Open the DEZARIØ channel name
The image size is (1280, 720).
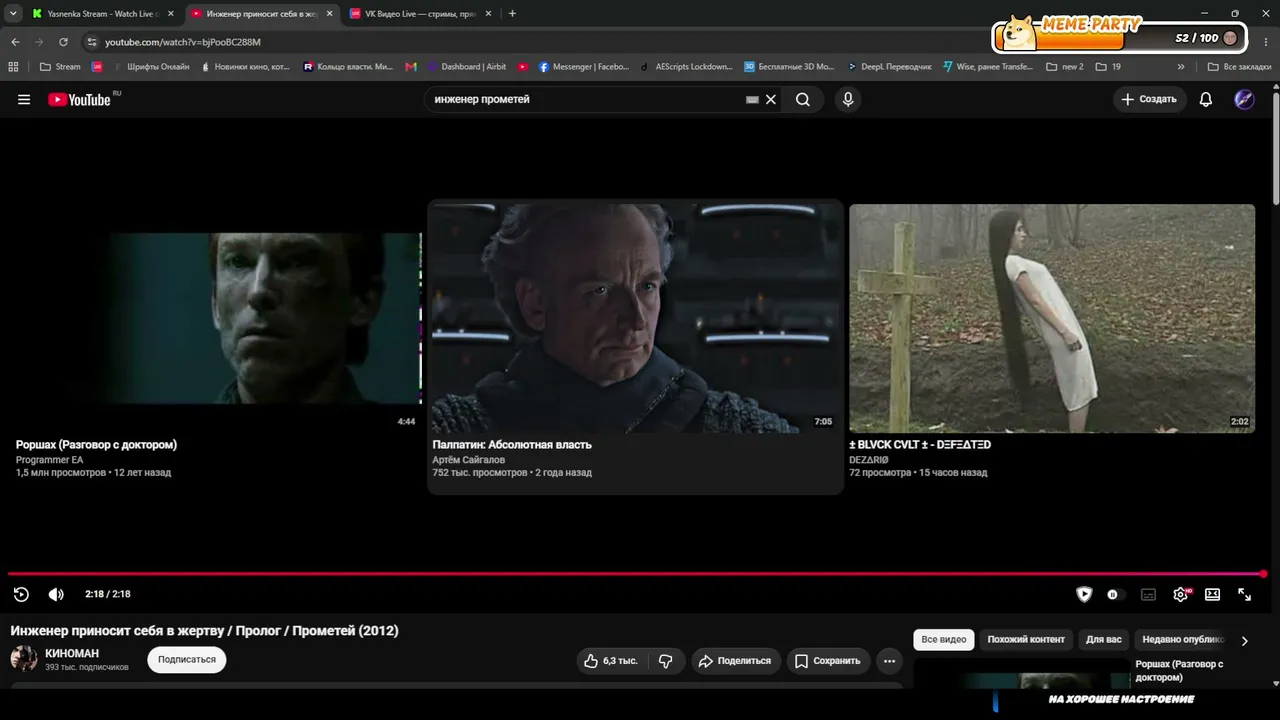click(869, 460)
